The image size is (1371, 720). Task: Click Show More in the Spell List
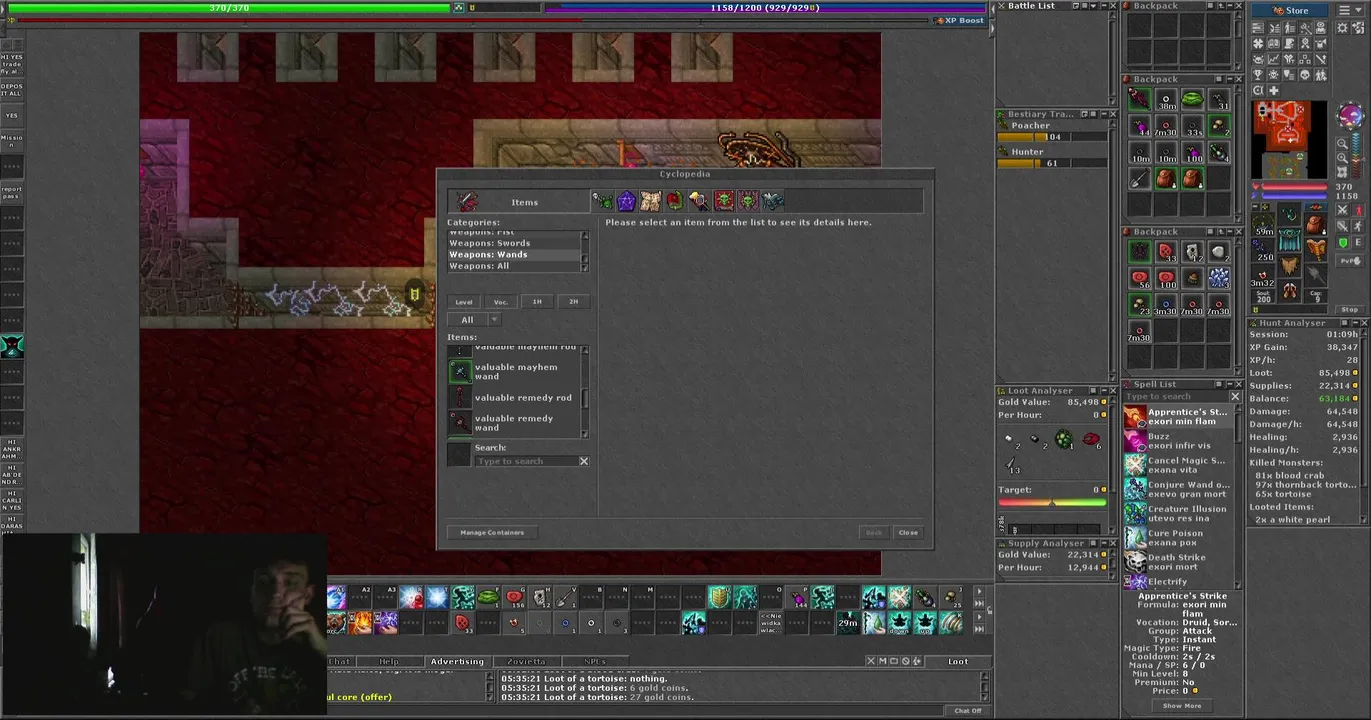point(1182,706)
